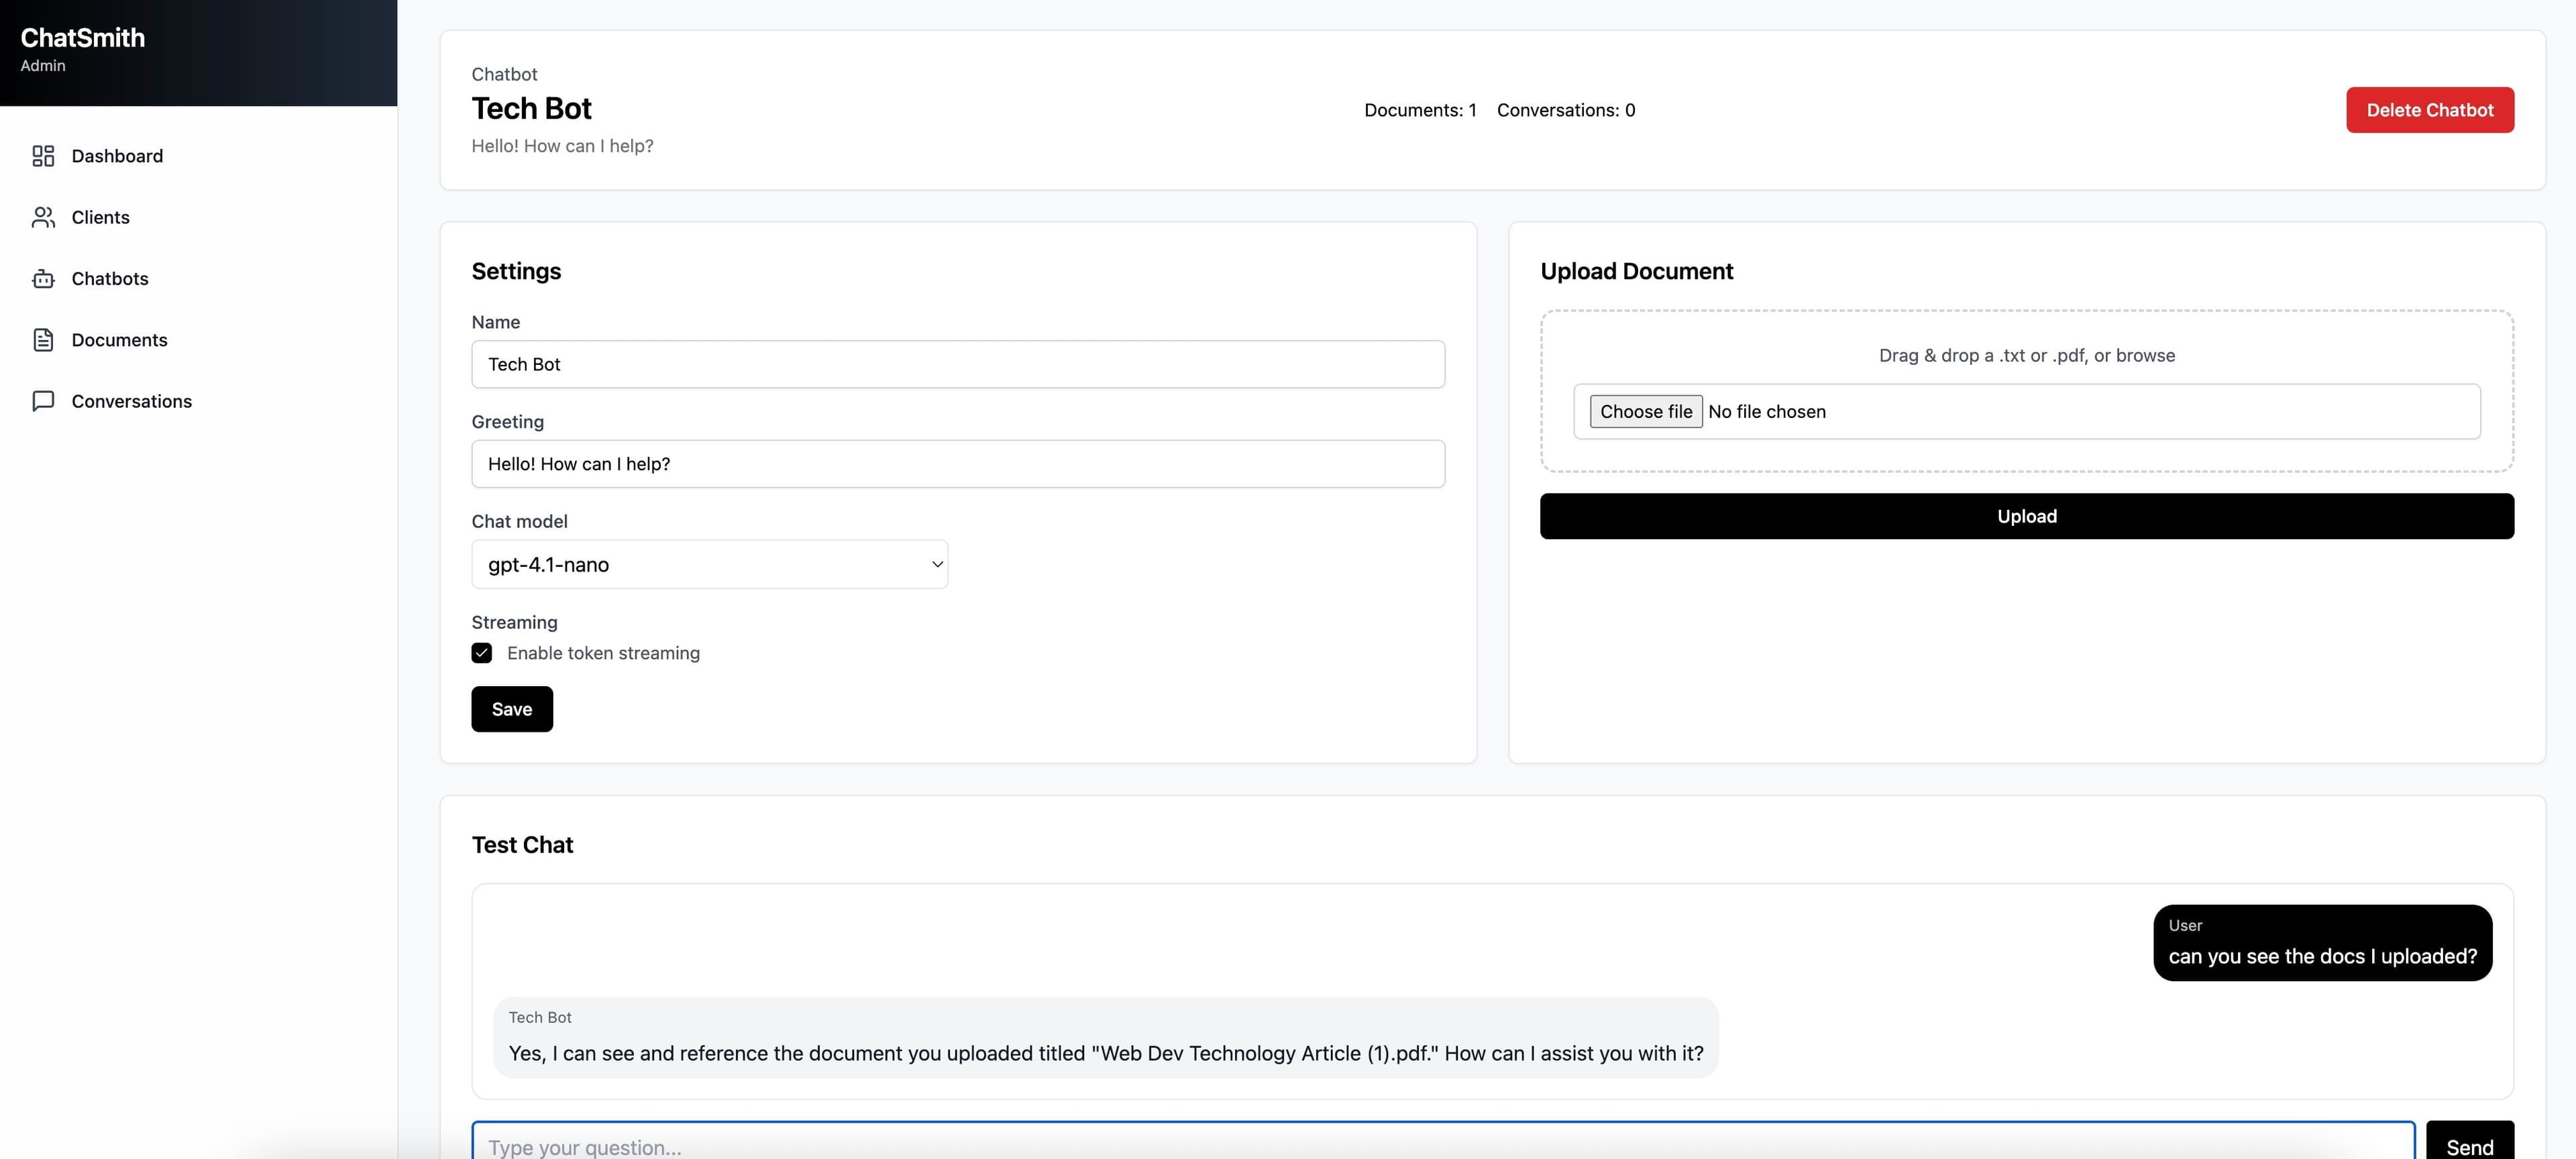Image resolution: width=2576 pixels, height=1159 pixels.
Task: Open Conversations via the chat bubble icon
Action: (x=42, y=400)
